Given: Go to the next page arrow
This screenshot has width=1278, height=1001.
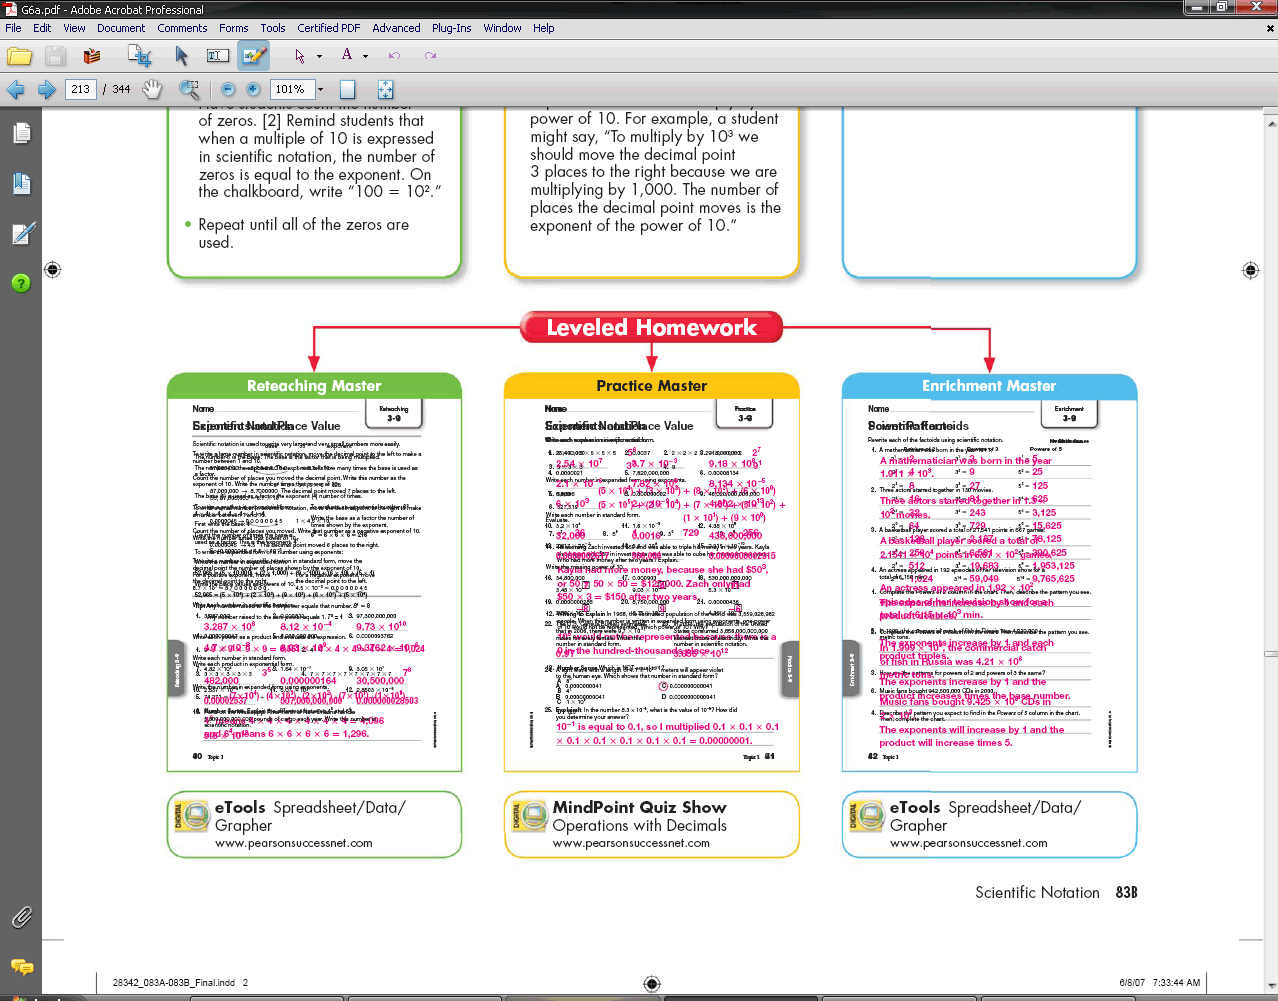Looking at the screenshot, I should coord(46,89).
